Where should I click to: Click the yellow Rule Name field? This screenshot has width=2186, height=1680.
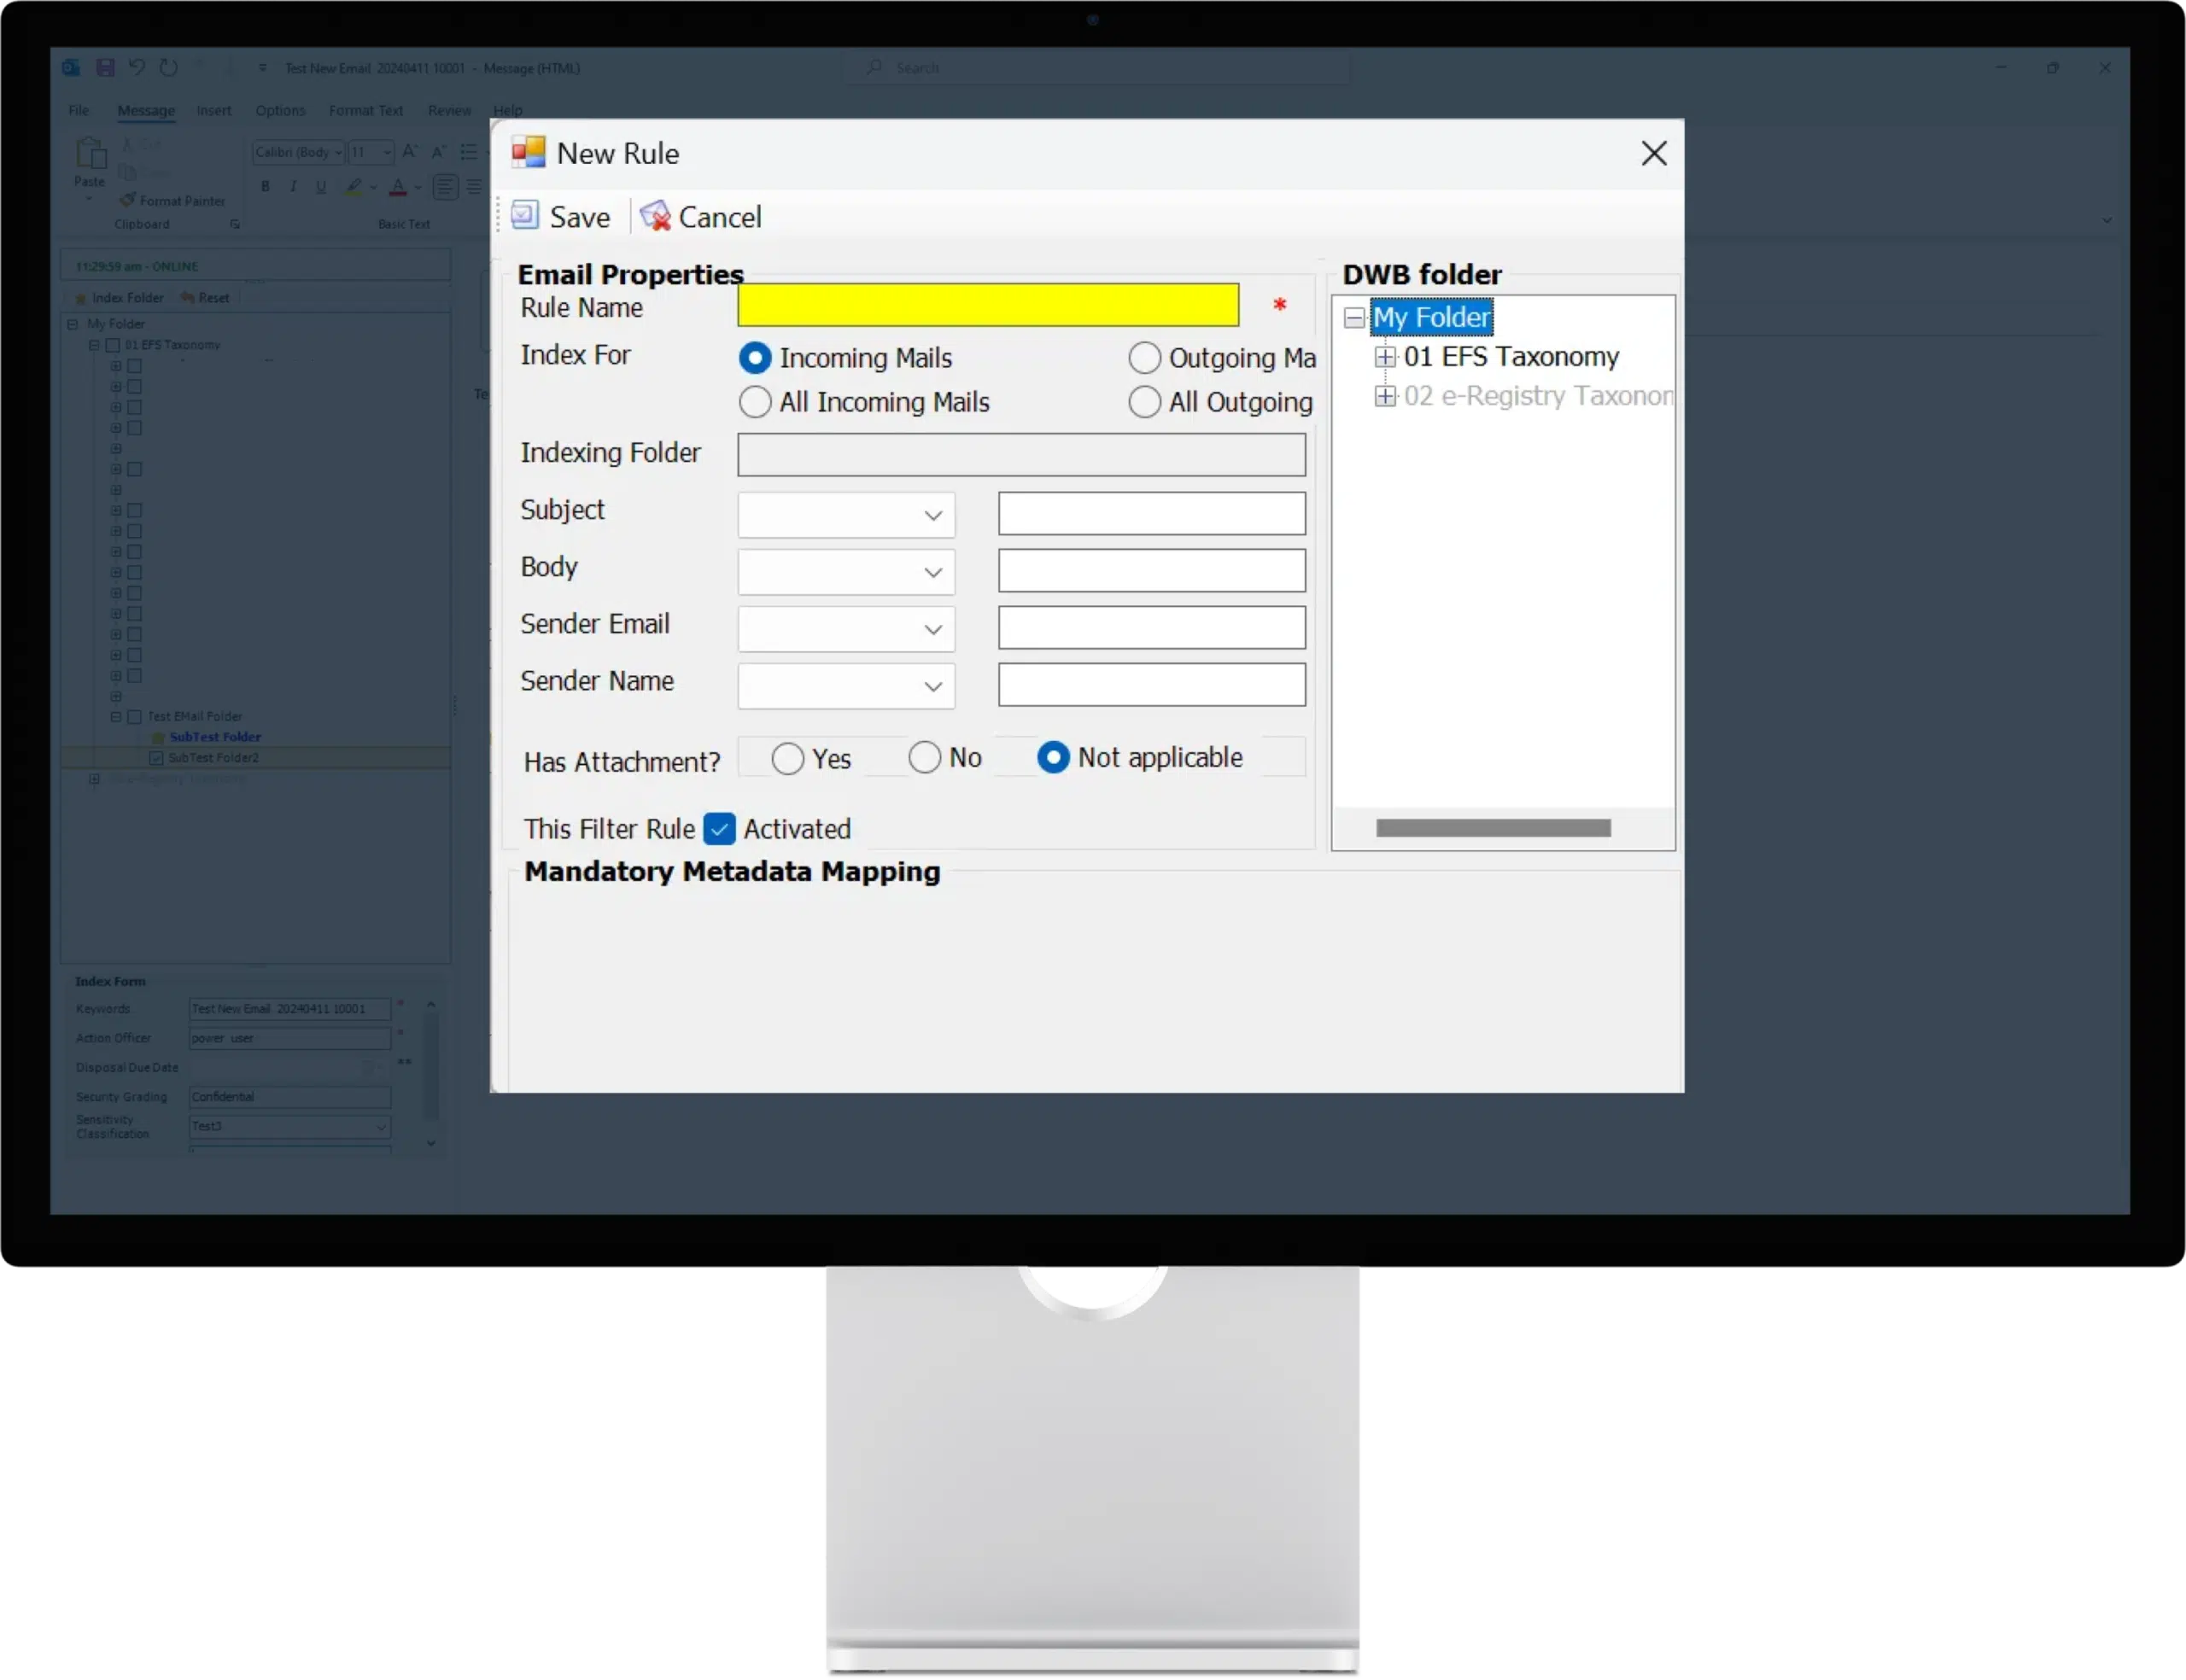(988, 305)
